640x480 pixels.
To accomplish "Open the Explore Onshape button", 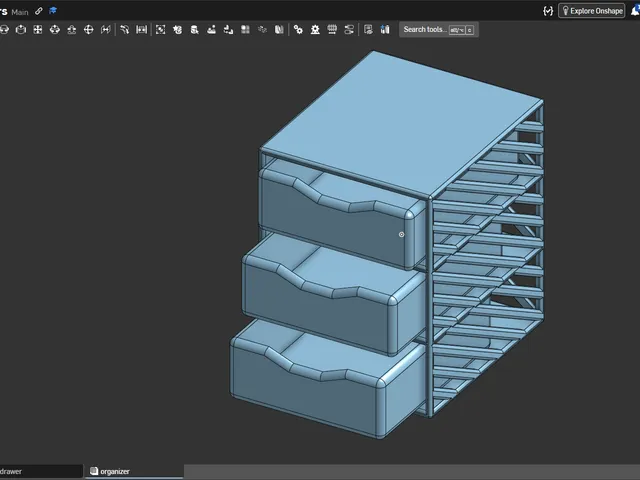I will pos(591,11).
